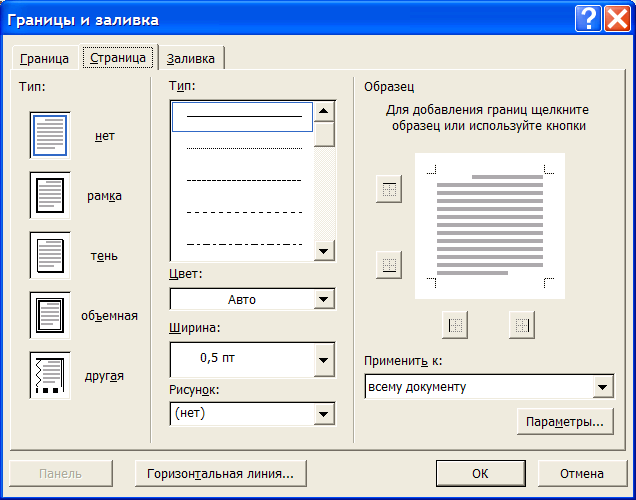Choose the solid line style

point(243,117)
